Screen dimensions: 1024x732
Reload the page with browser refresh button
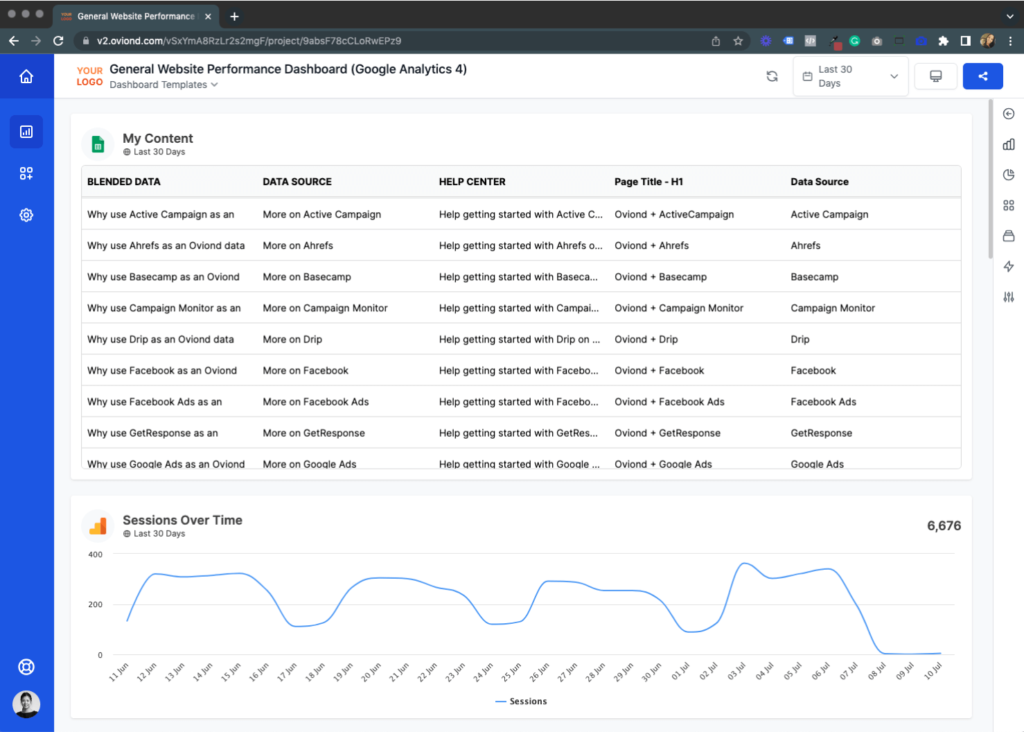[x=58, y=41]
